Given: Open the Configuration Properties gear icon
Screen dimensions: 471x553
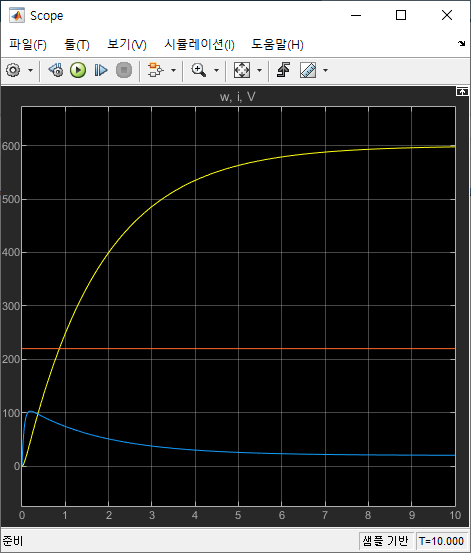Looking at the screenshot, I should pos(13,70).
